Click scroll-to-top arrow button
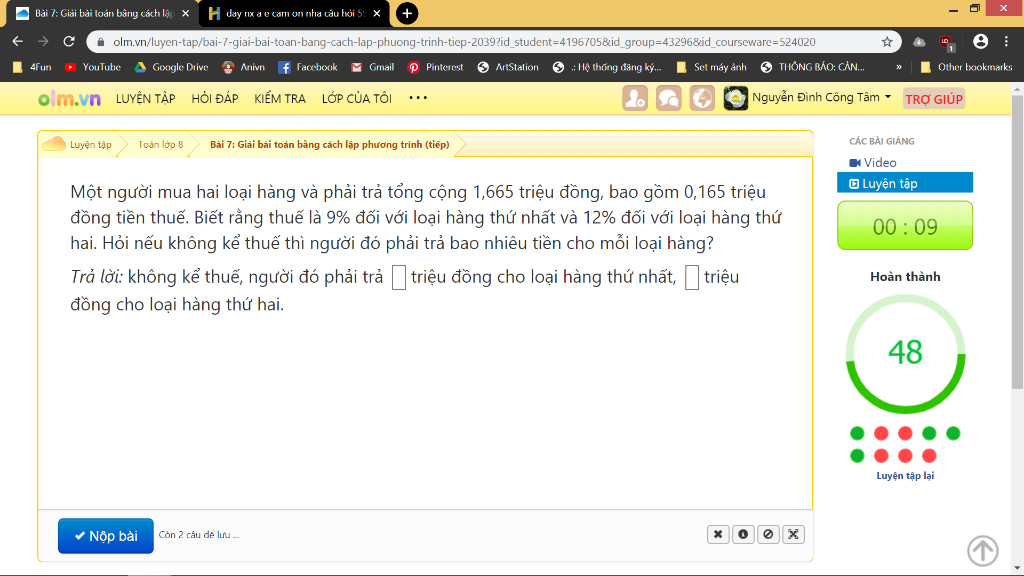The image size is (1024, 576). point(983,551)
